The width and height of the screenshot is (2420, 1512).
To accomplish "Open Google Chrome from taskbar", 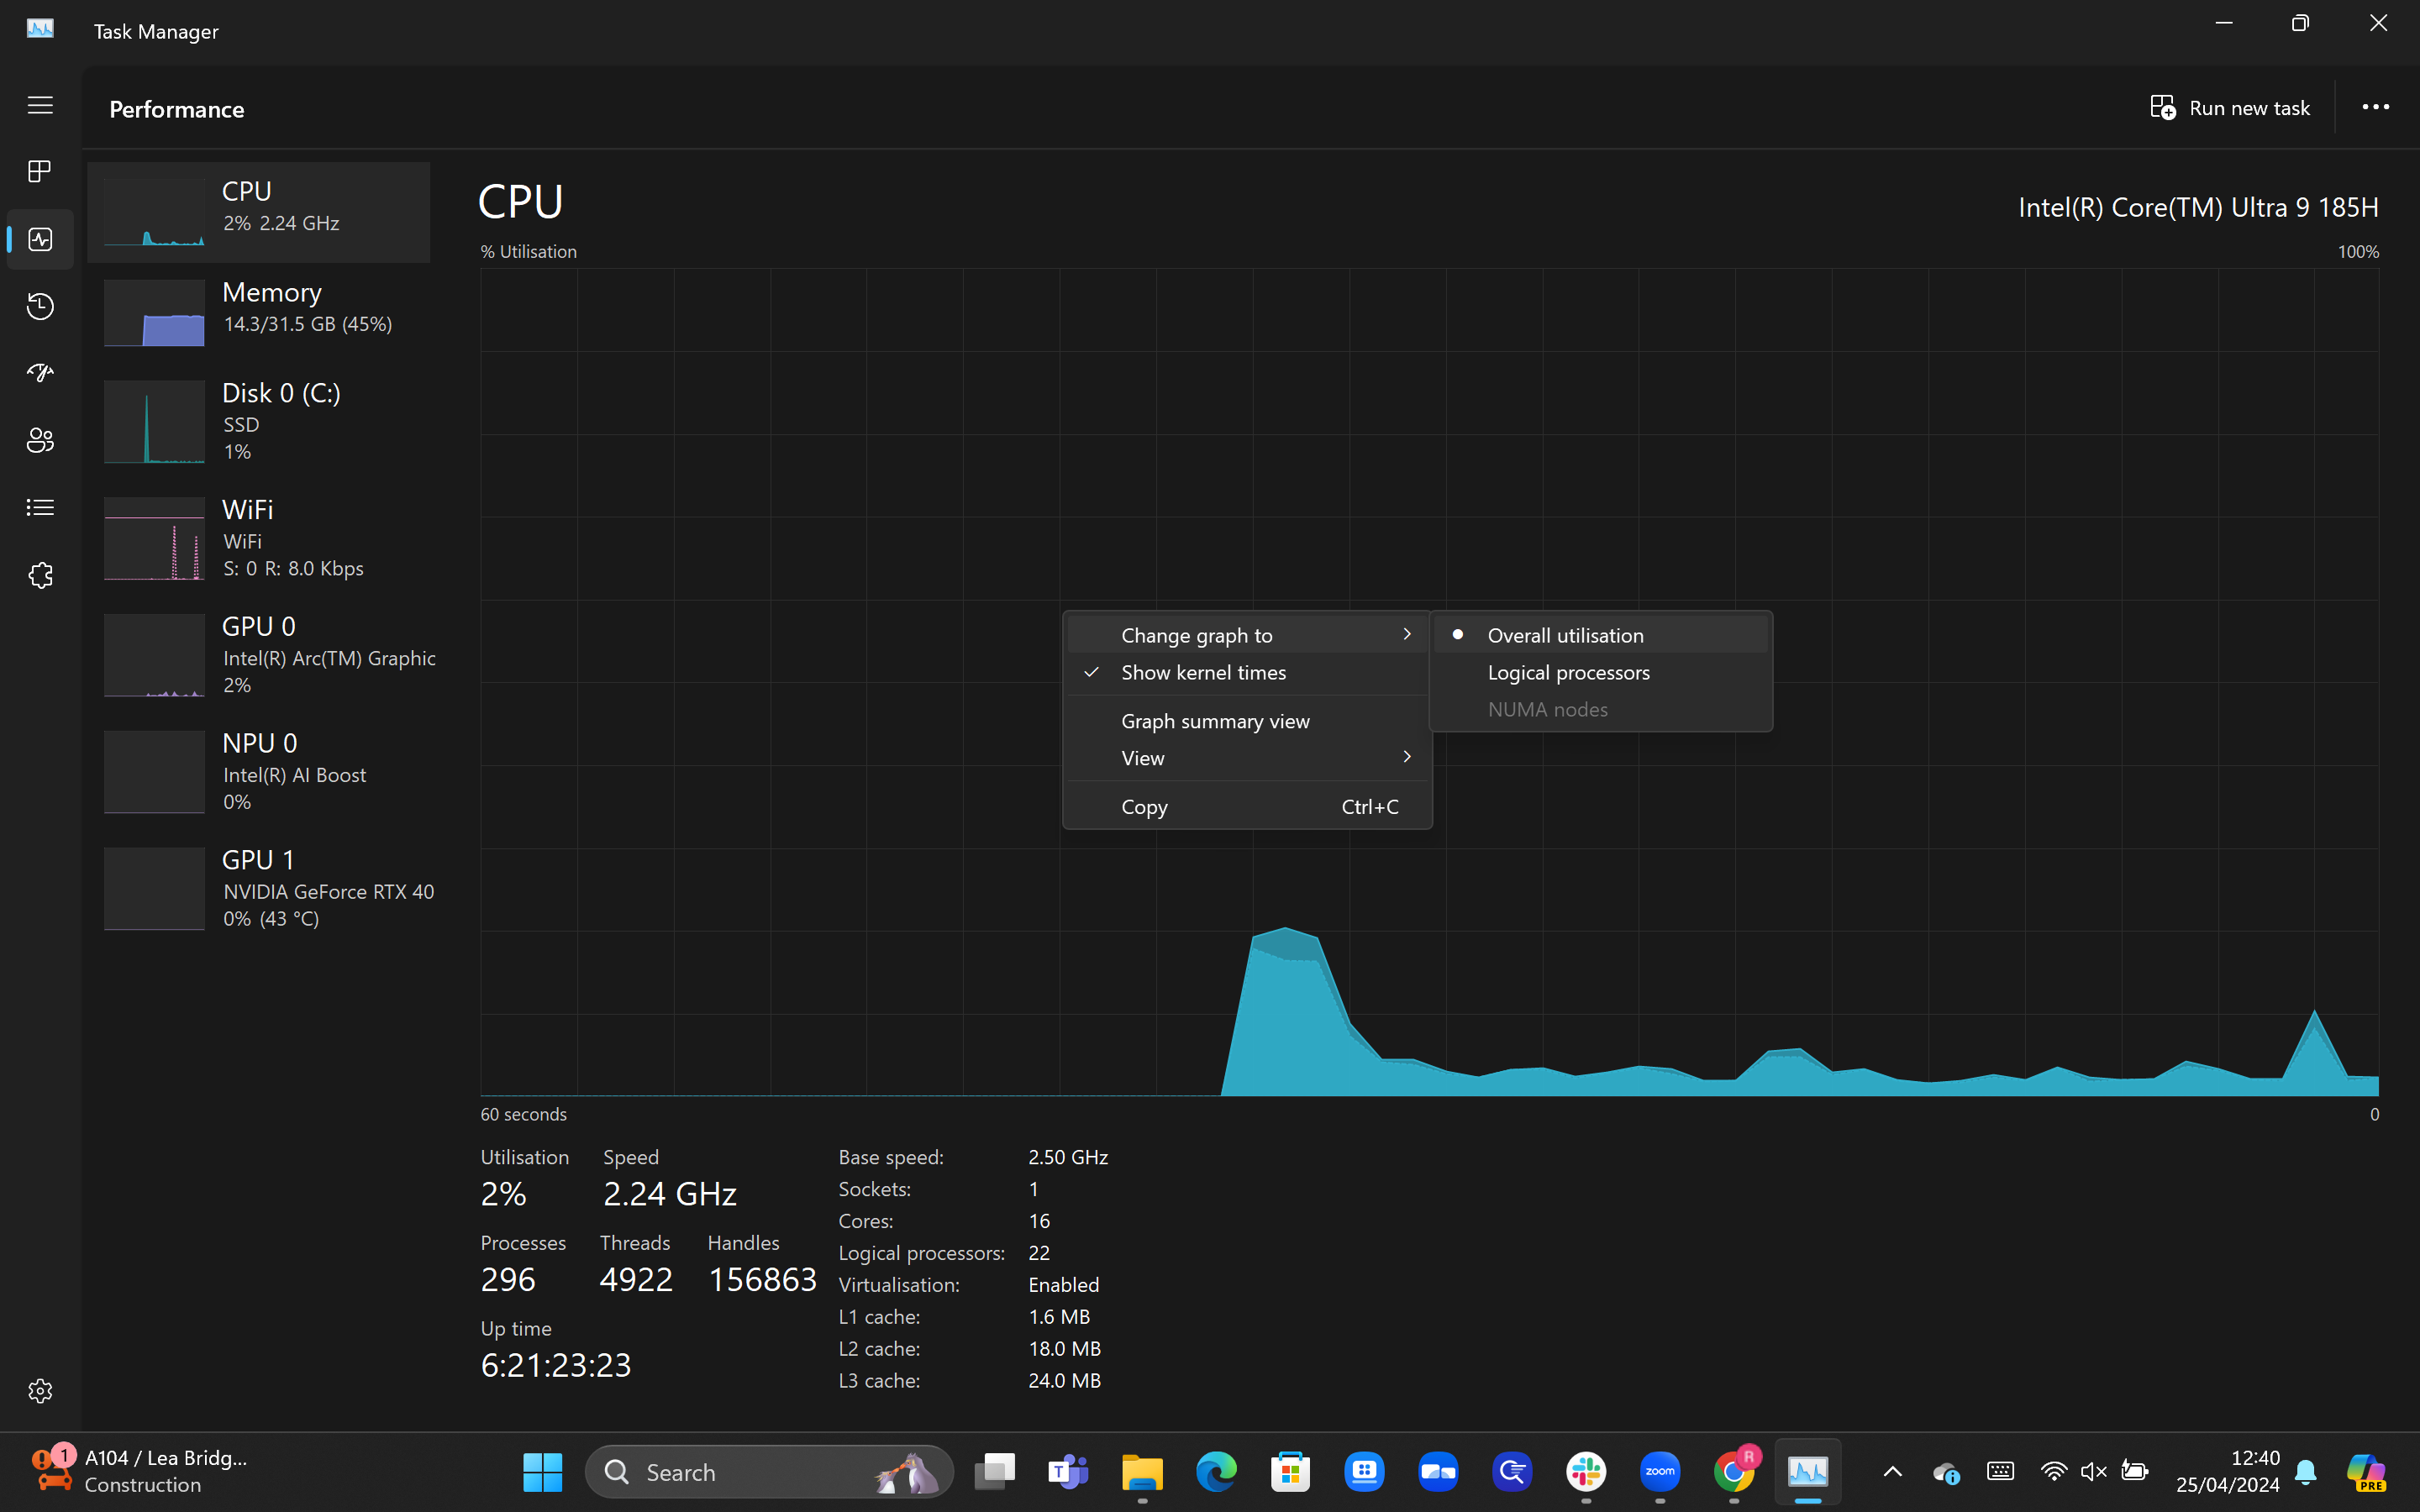I will pos(1734,1472).
